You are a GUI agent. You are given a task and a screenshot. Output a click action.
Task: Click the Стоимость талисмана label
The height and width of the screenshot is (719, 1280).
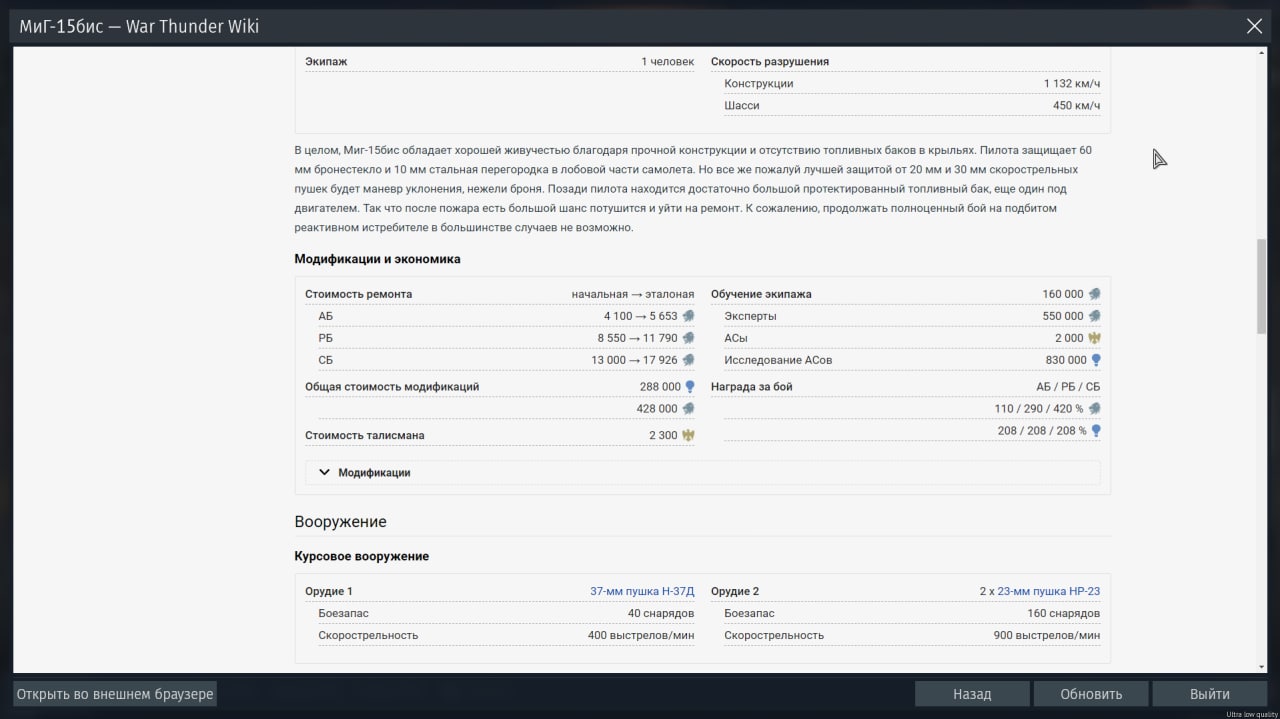pos(365,435)
